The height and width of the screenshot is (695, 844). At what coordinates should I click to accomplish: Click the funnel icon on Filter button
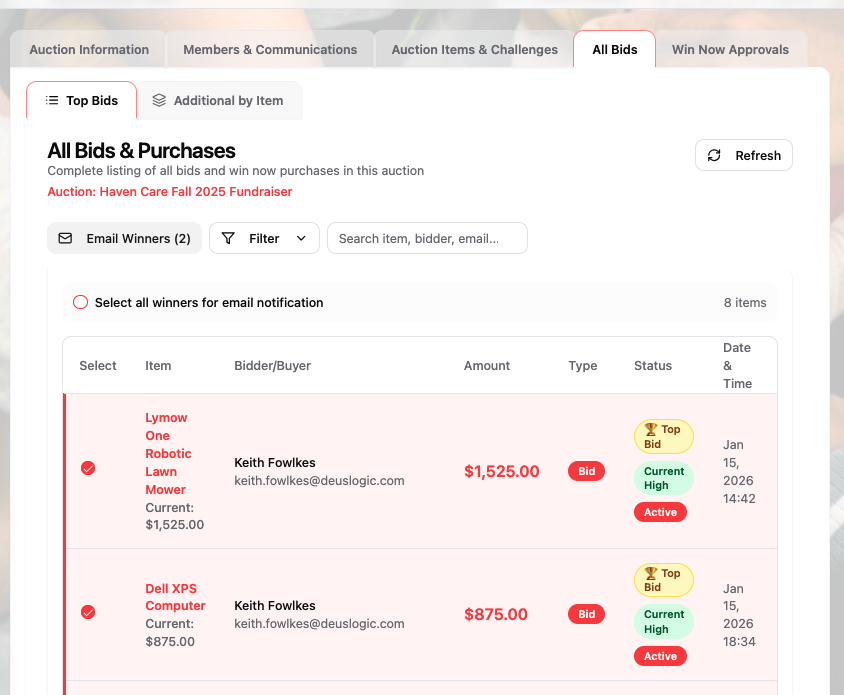(228, 239)
